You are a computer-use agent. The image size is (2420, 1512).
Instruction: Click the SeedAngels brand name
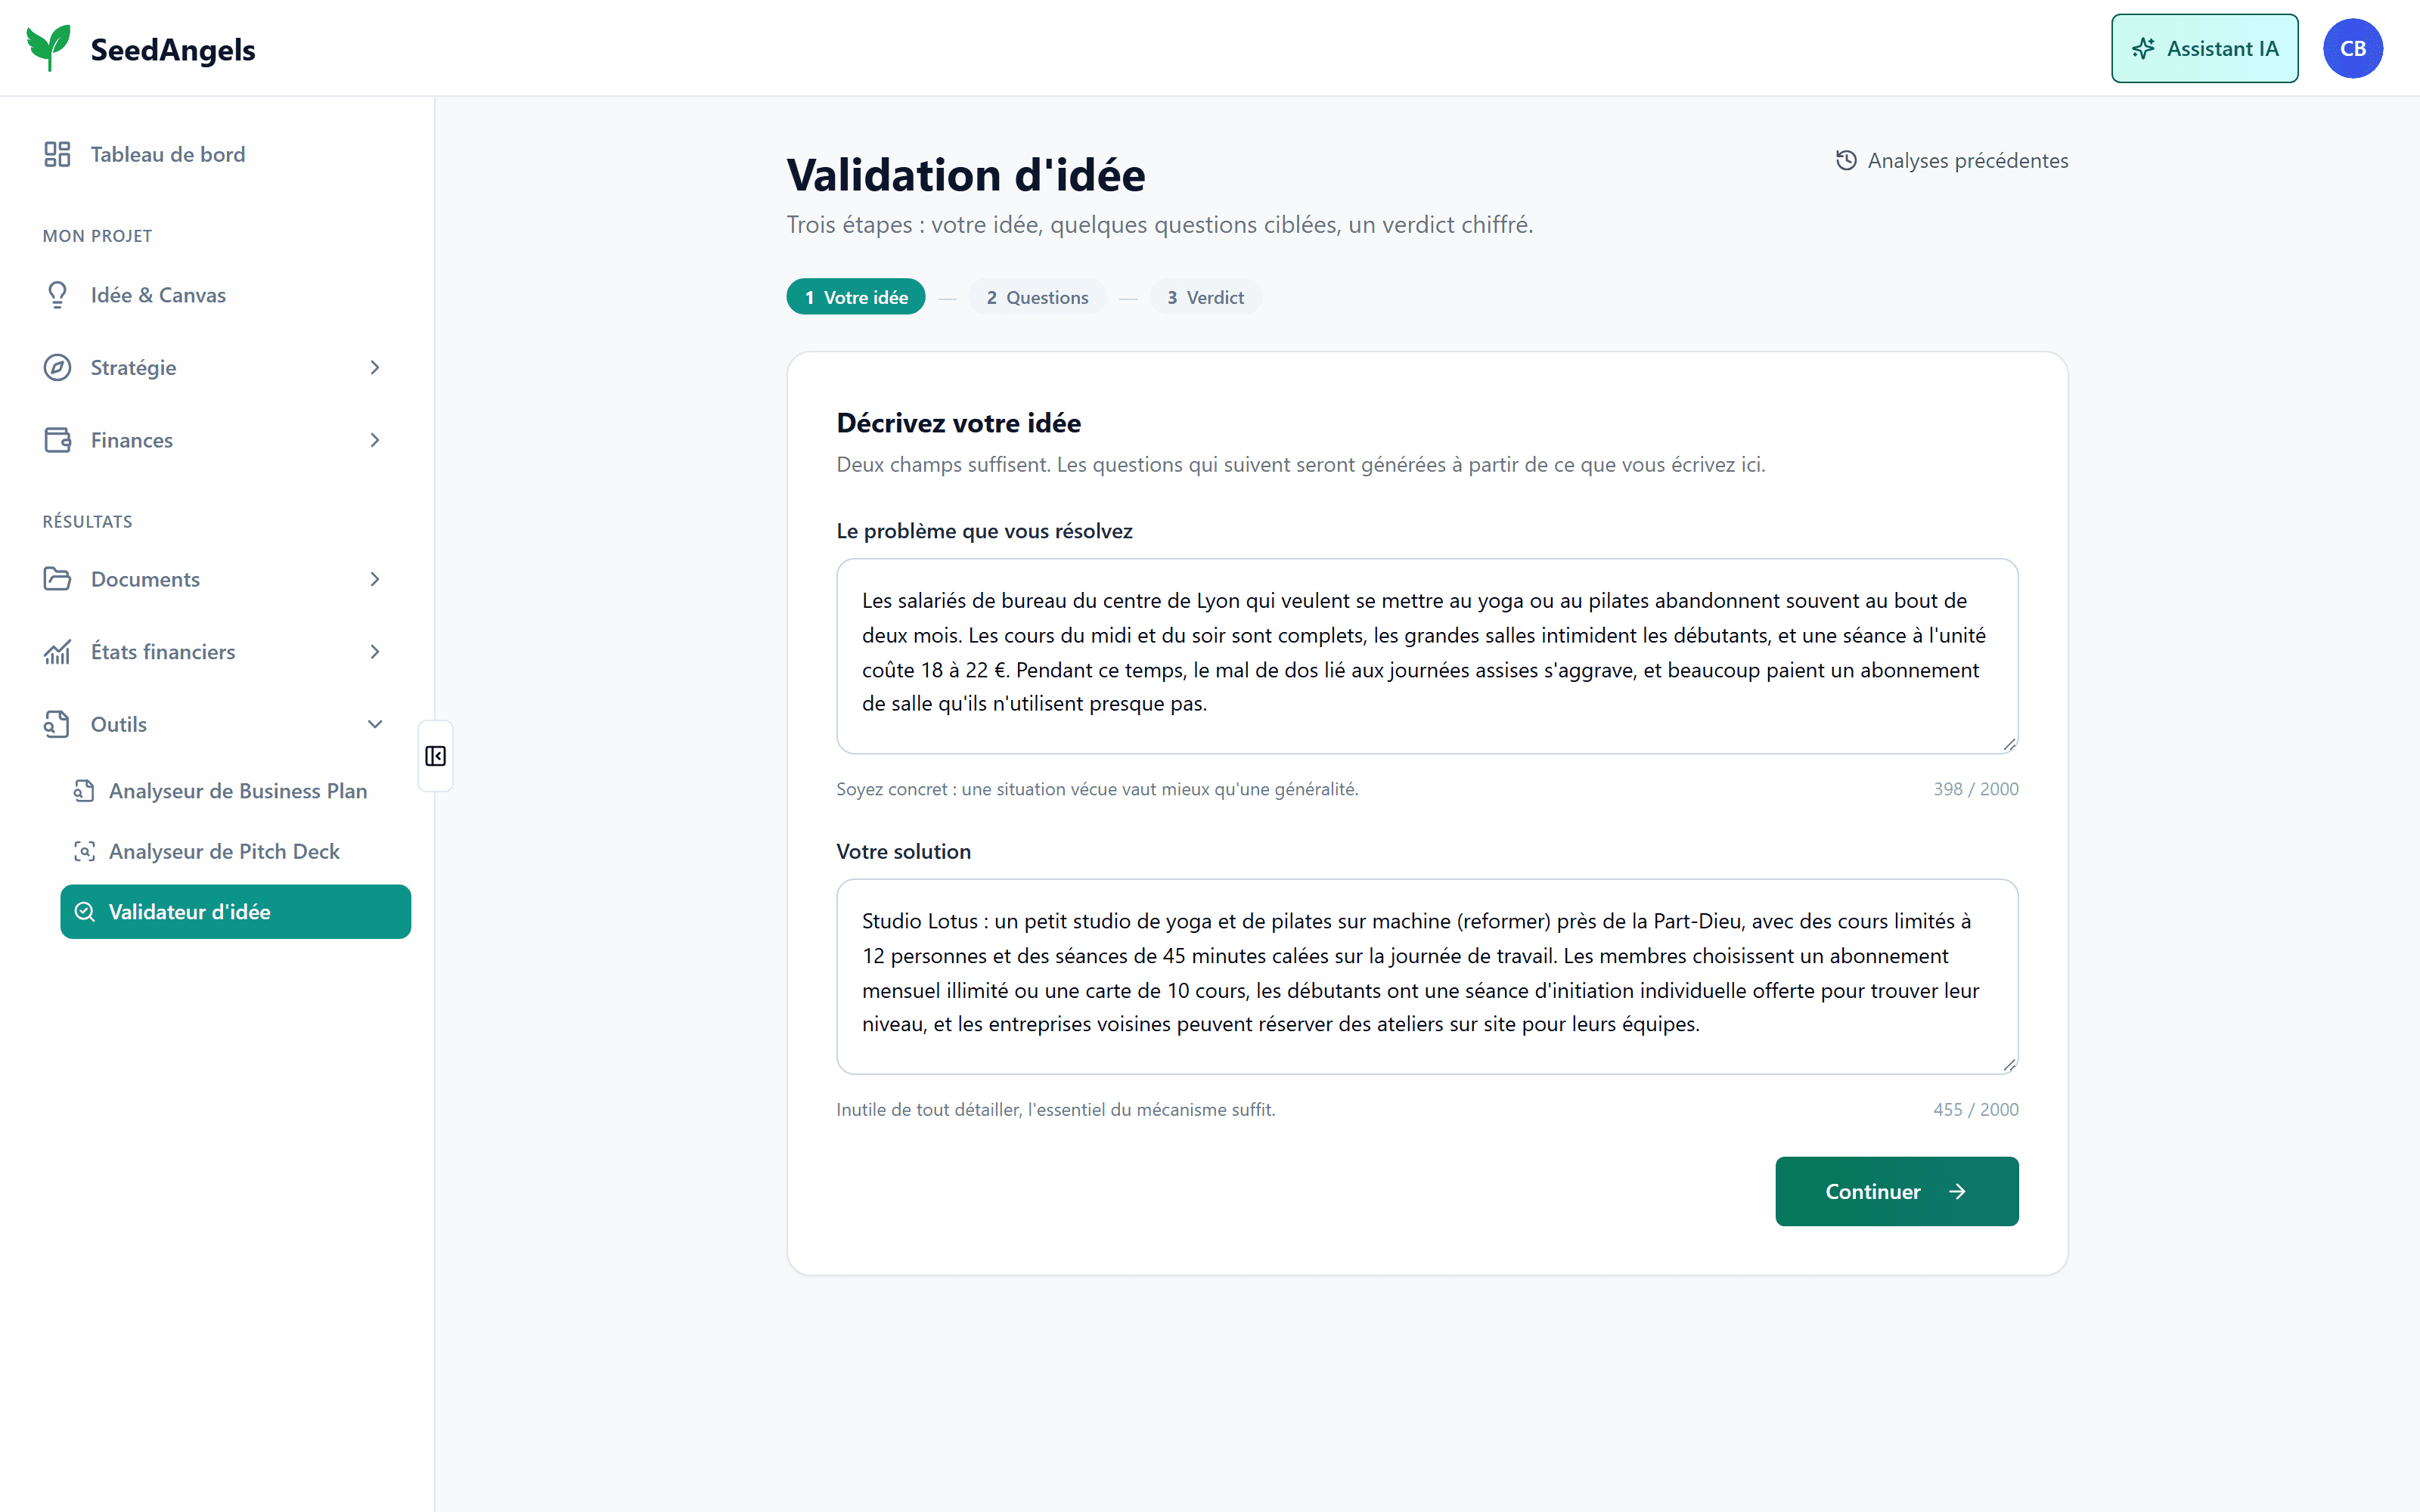click(x=173, y=49)
